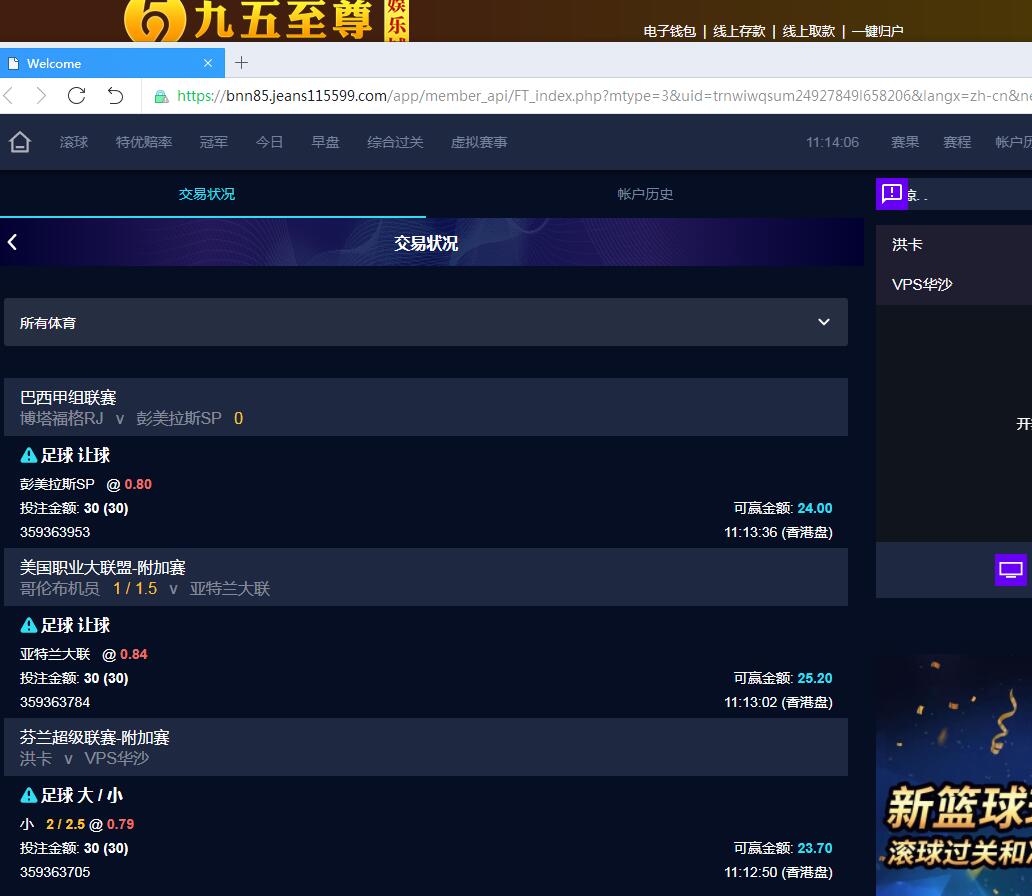Image resolution: width=1032 pixels, height=896 pixels.
Task: Click the browser forward arrow
Action: [41, 95]
